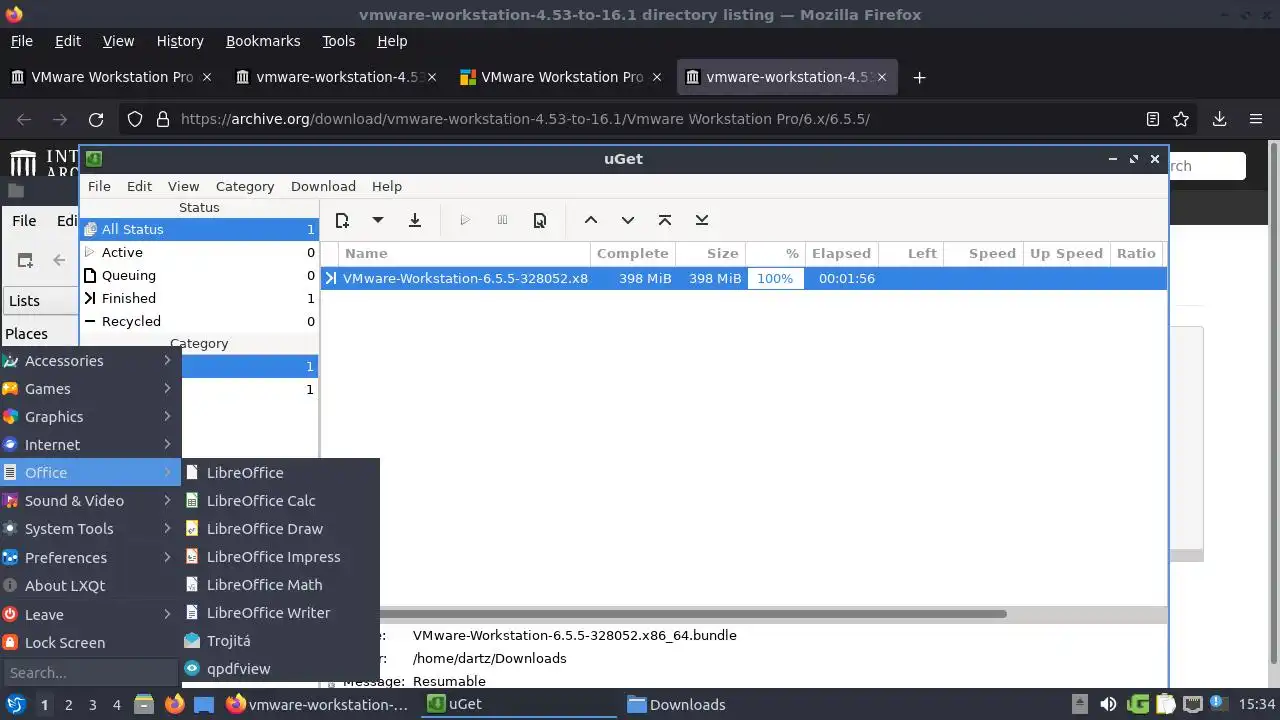
Task: Open the Preferences submenu
Action: 90,557
